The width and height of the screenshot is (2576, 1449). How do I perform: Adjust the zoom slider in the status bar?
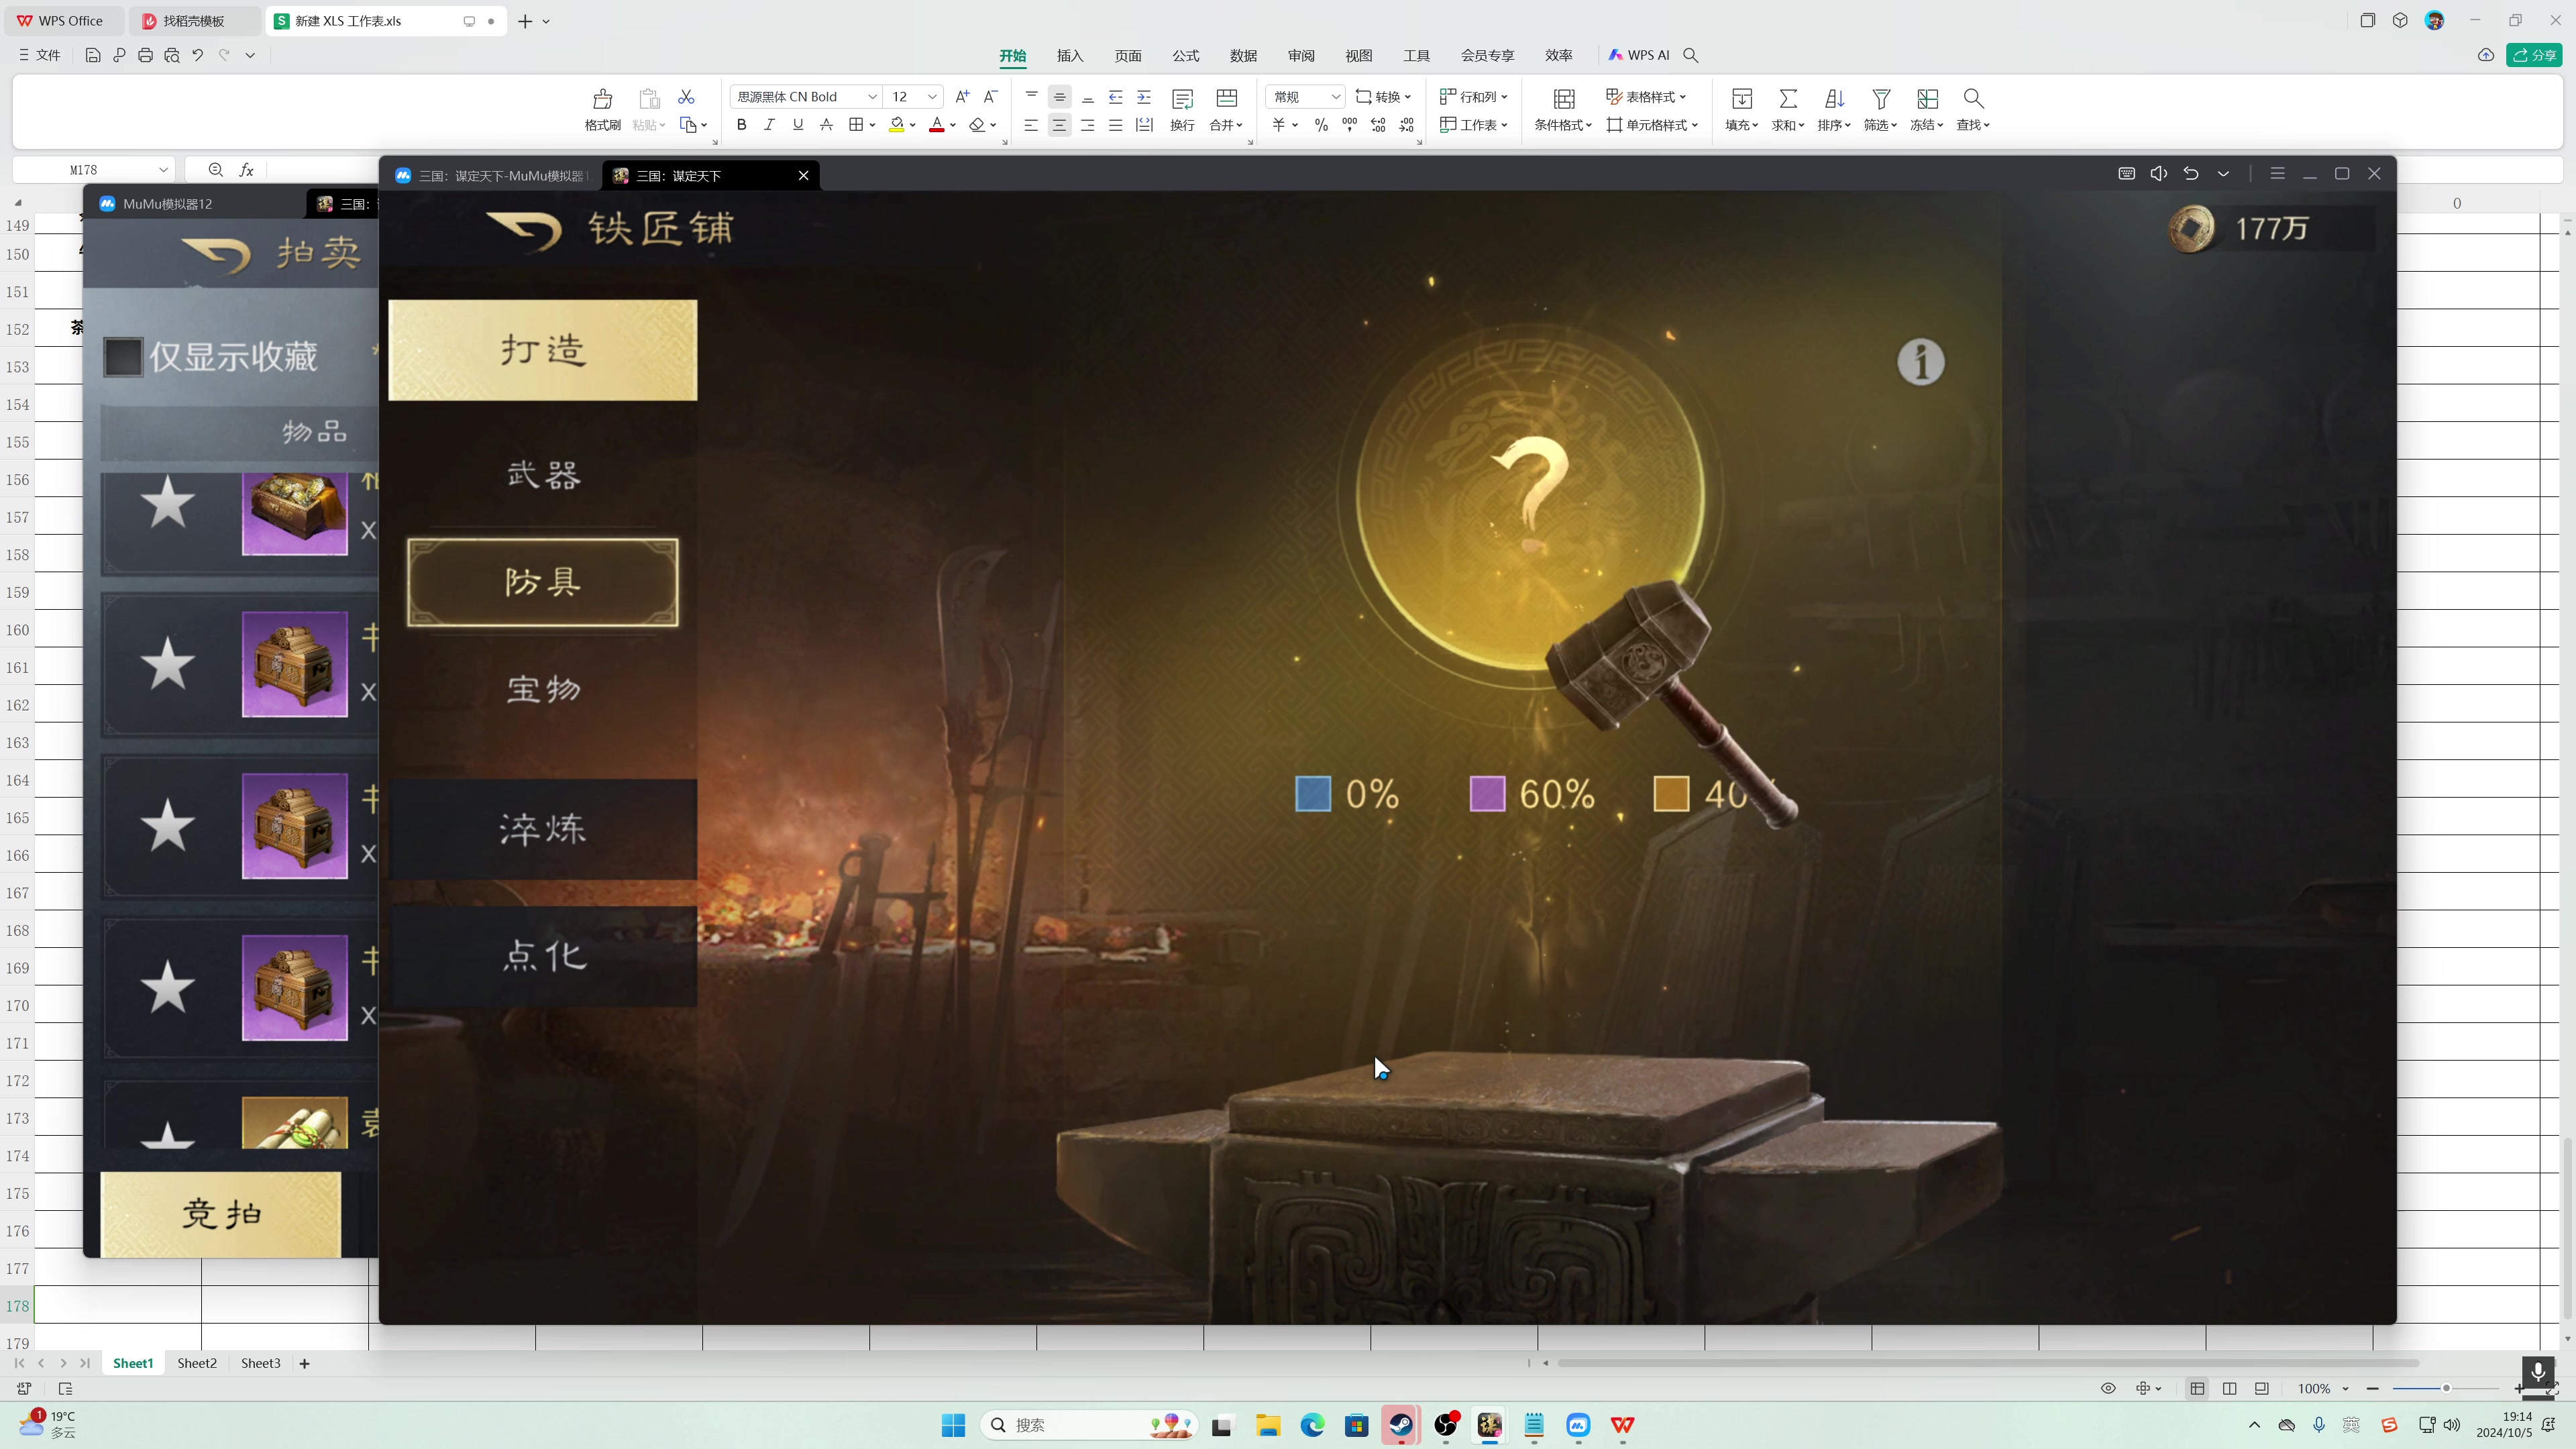coord(2446,1388)
